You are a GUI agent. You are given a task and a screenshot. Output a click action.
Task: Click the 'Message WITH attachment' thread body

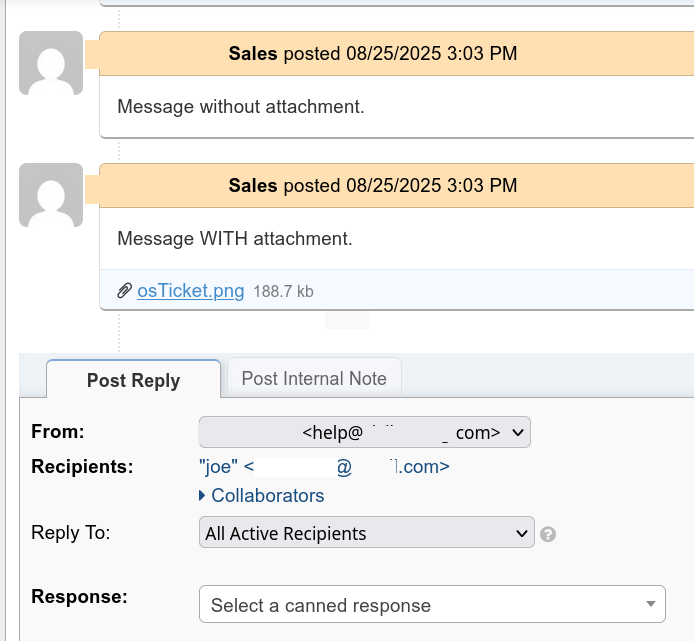pyautogui.click(x=397, y=239)
